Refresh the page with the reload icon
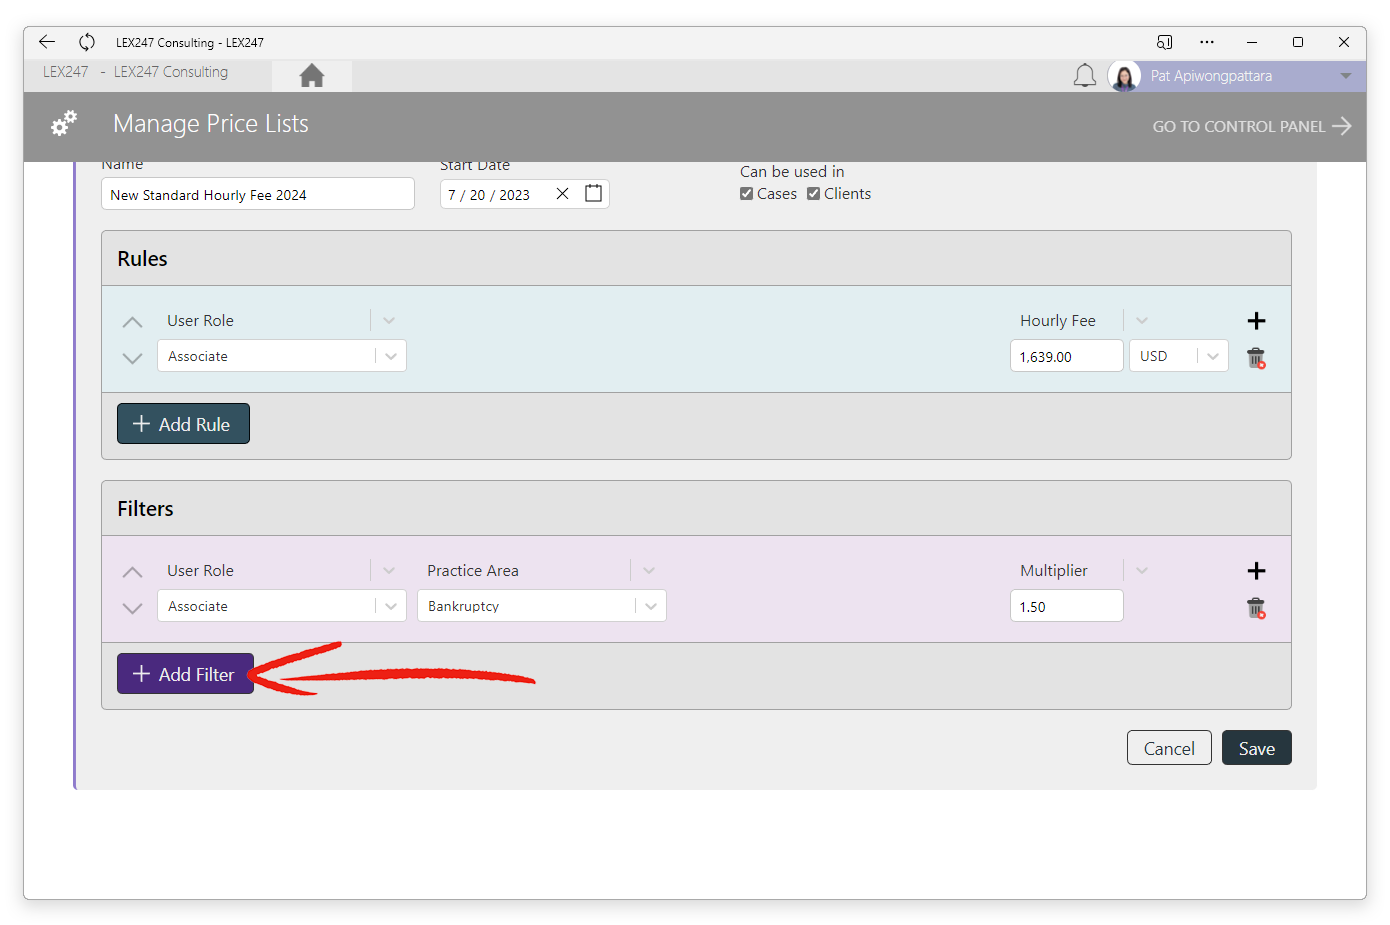Screen dimensions: 1390x925 click(x=87, y=42)
